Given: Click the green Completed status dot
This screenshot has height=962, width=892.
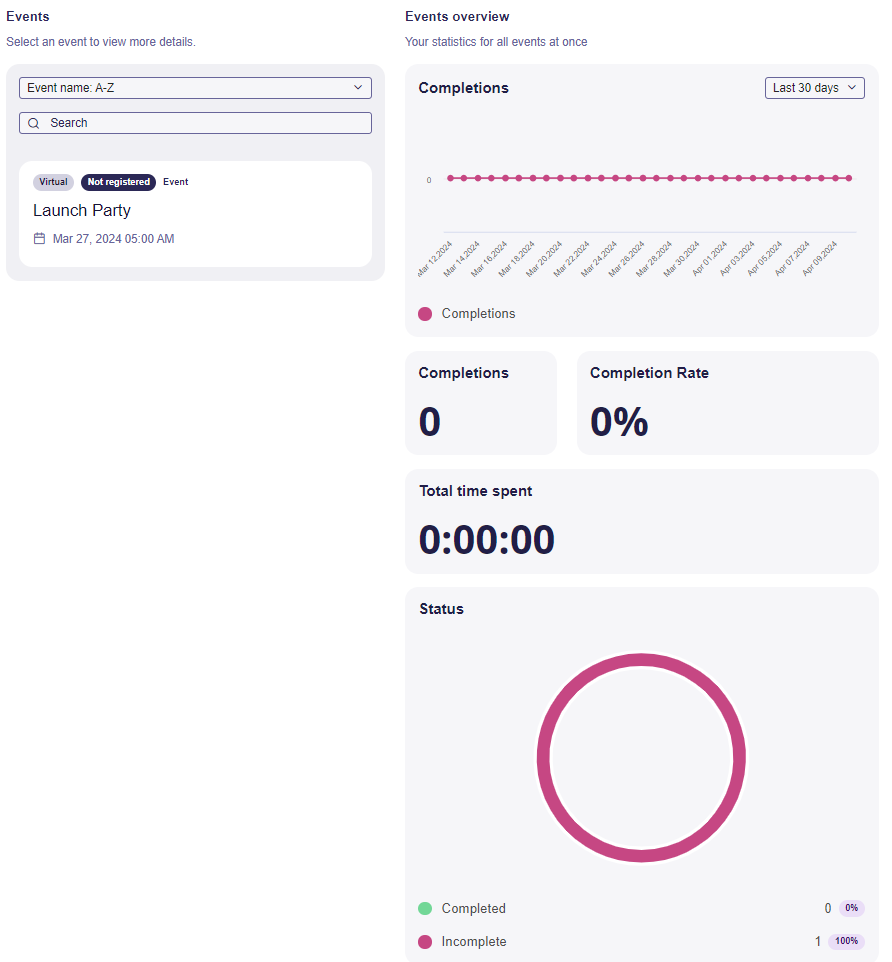Looking at the screenshot, I should click(424, 908).
